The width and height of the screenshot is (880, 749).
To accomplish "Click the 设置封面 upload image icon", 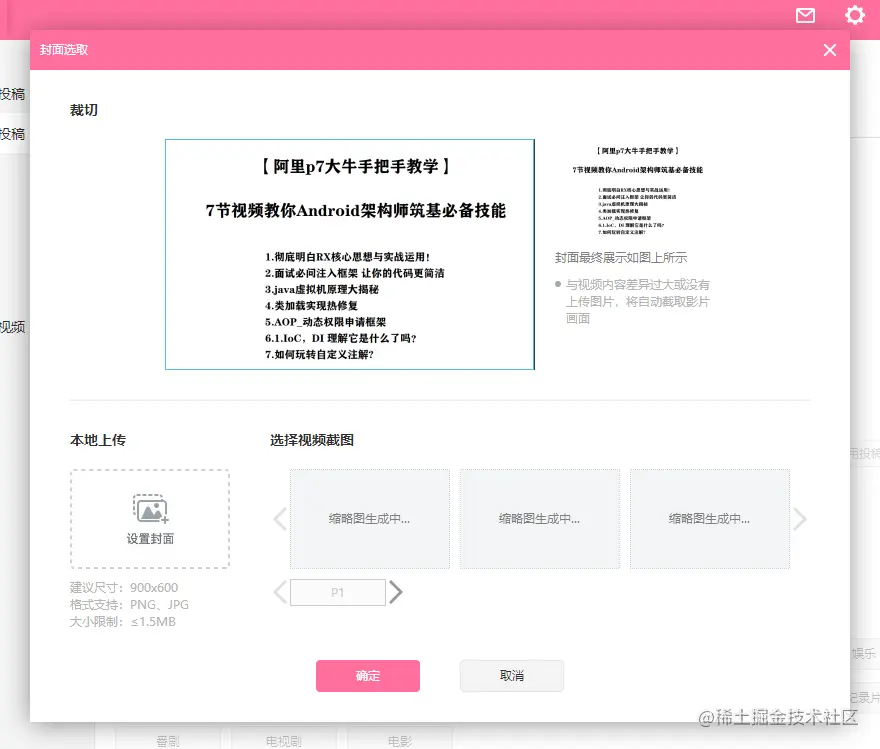I will click(x=150, y=508).
